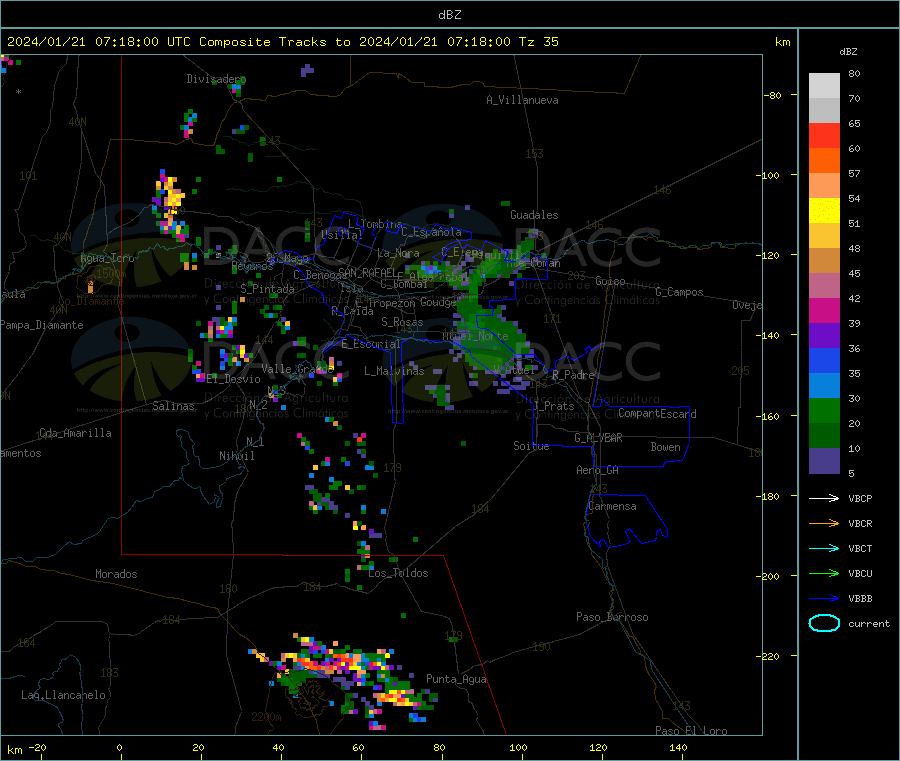Click the 'L_Malvinas' map label
The width and height of the screenshot is (900, 761).
coord(394,371)
